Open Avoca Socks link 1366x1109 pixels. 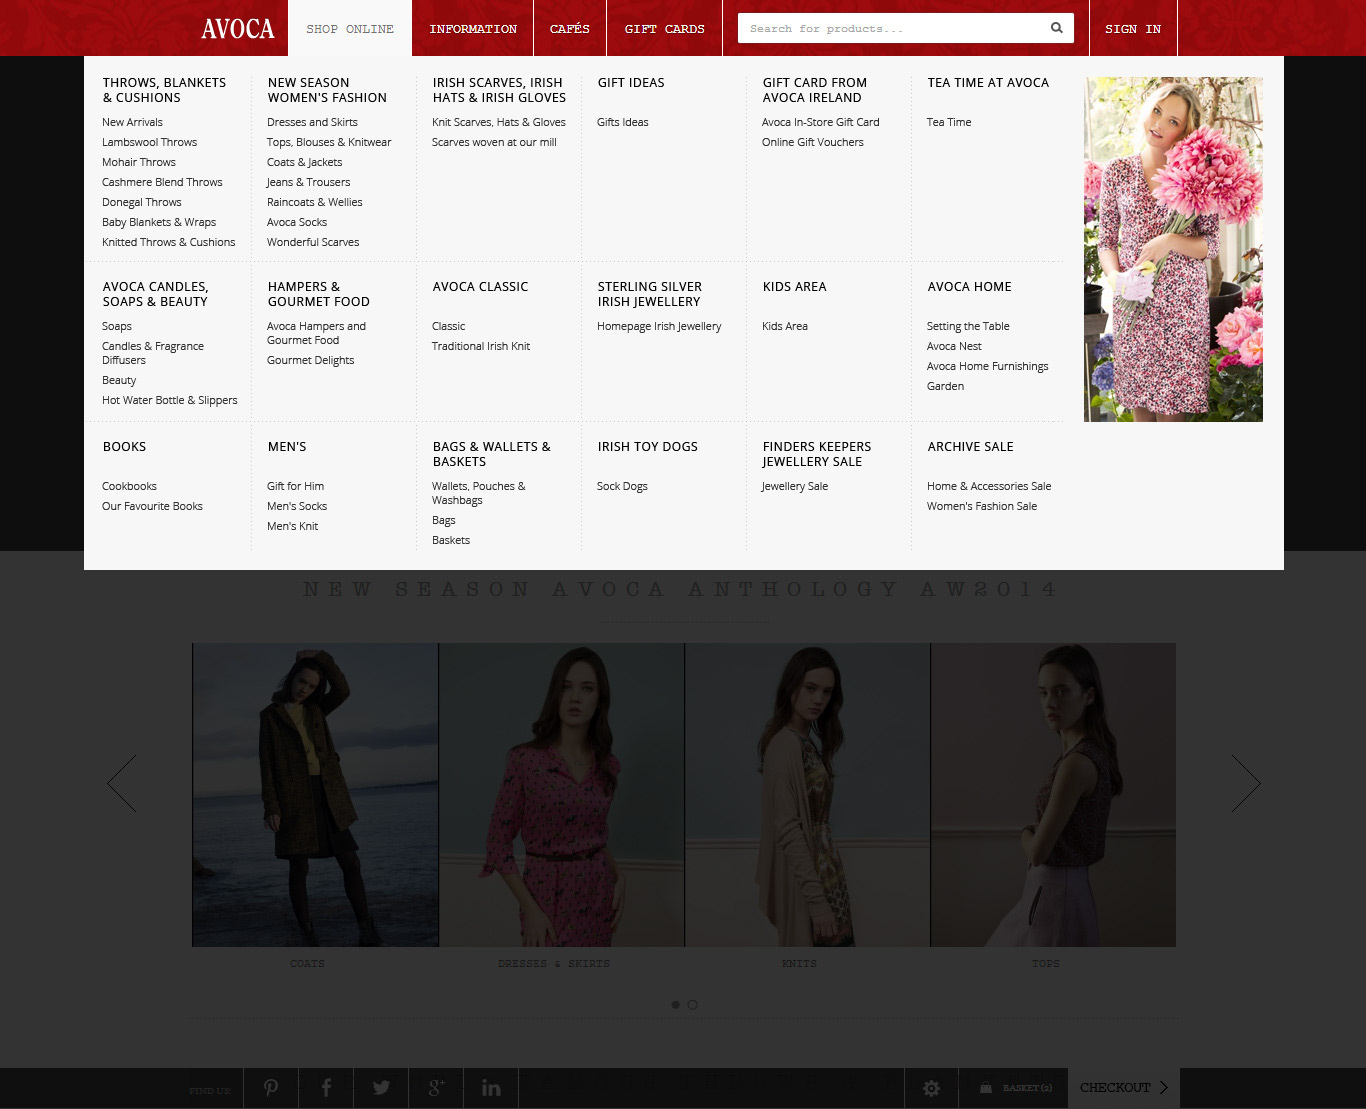pyautogui.click(x=297, y=222)
